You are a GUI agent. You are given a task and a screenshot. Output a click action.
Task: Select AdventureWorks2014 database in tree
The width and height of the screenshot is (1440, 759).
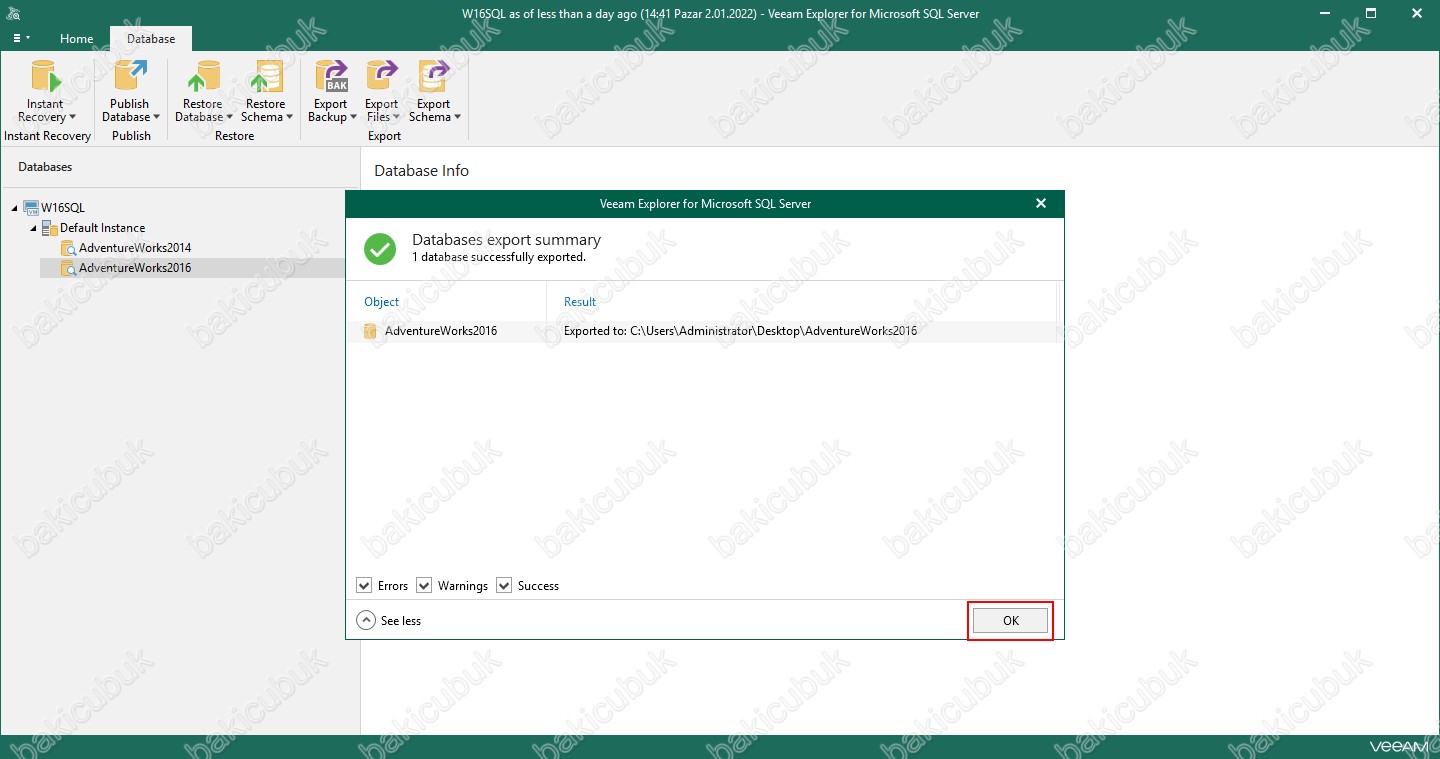(x=135, y=248)
